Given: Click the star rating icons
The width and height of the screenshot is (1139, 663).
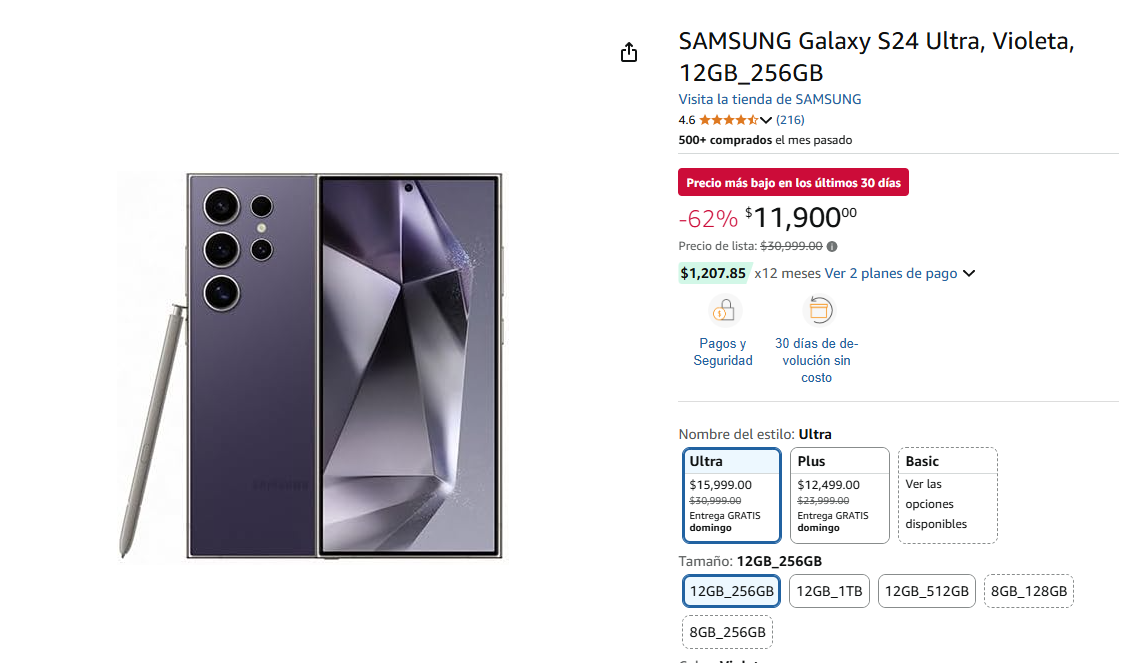Looking at the screenshot, I should [728, 120].
